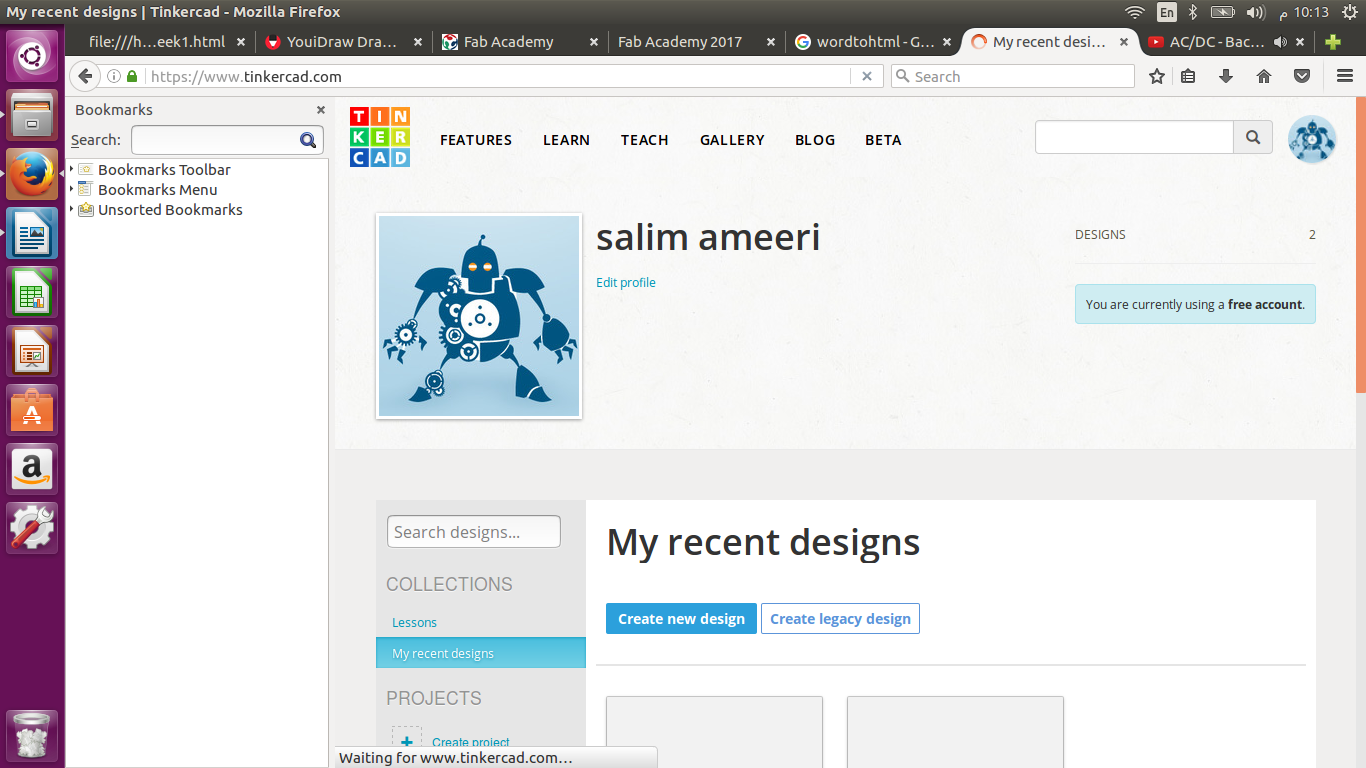Open the FEATURES menu item
1366x768 pixels.
point(476,140)
